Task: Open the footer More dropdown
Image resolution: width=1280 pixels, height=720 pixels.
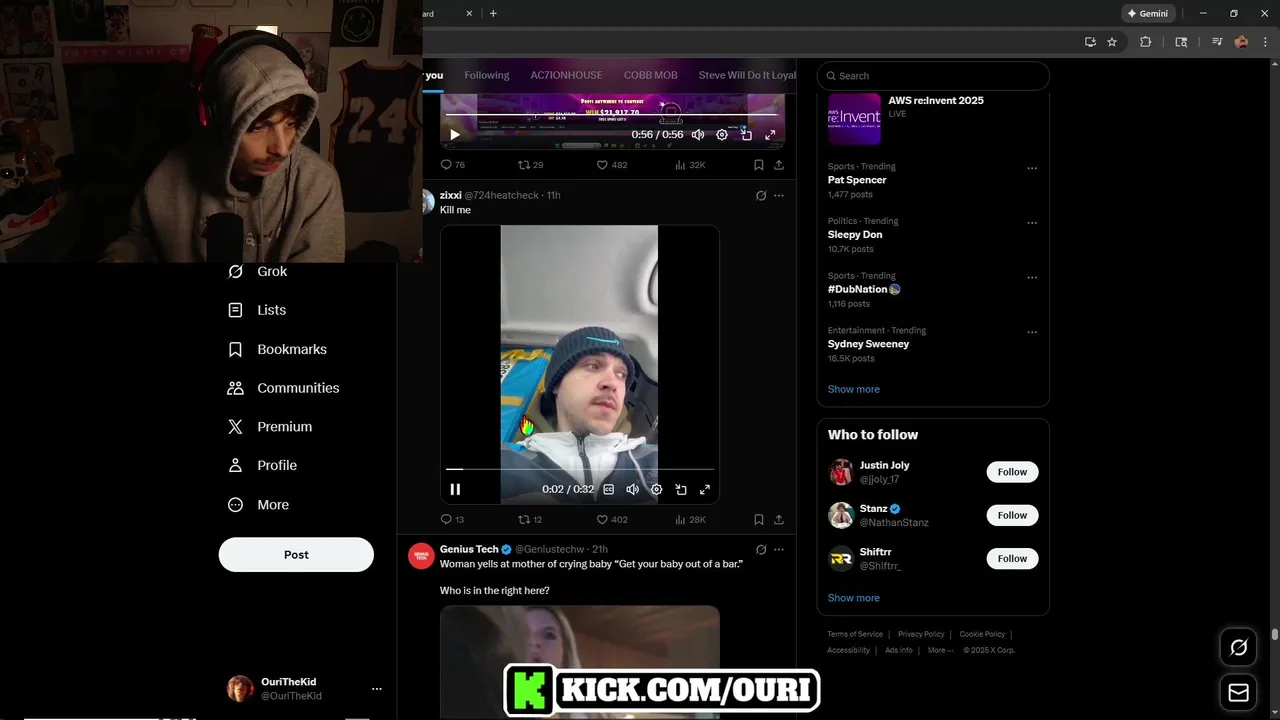Action: [940, 650]
